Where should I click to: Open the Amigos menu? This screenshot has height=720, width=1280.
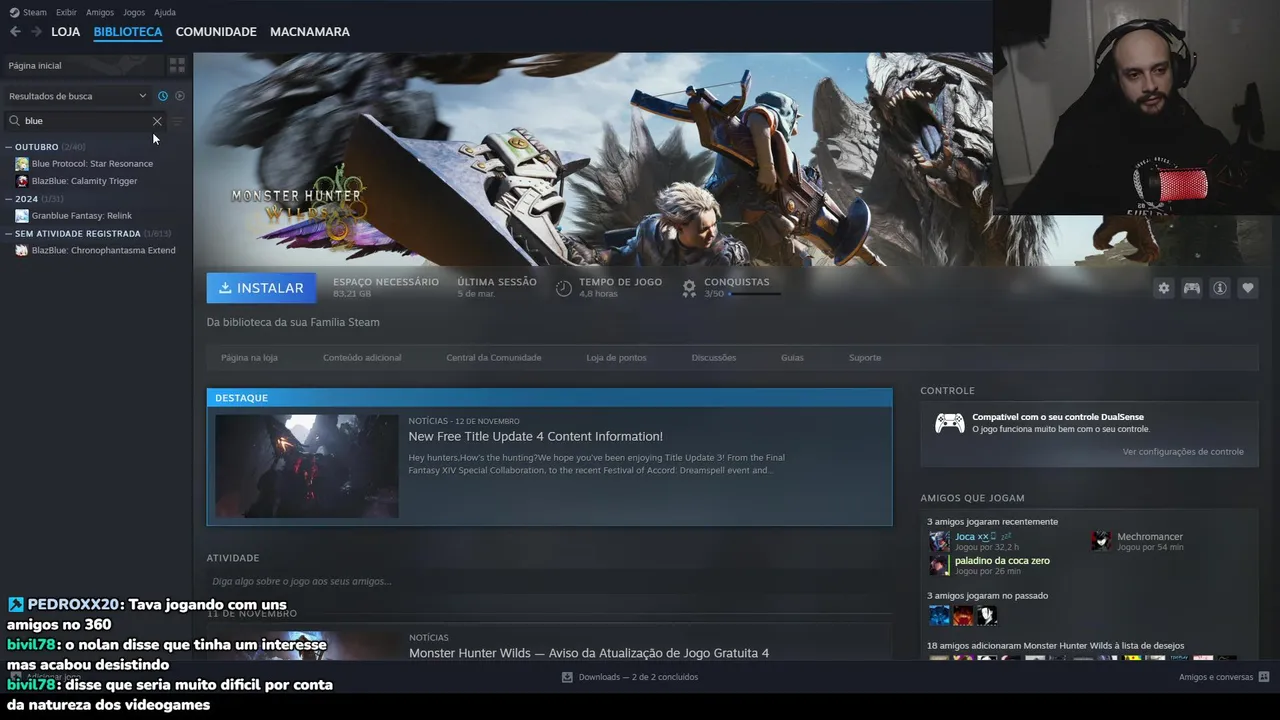coord(100,12)
